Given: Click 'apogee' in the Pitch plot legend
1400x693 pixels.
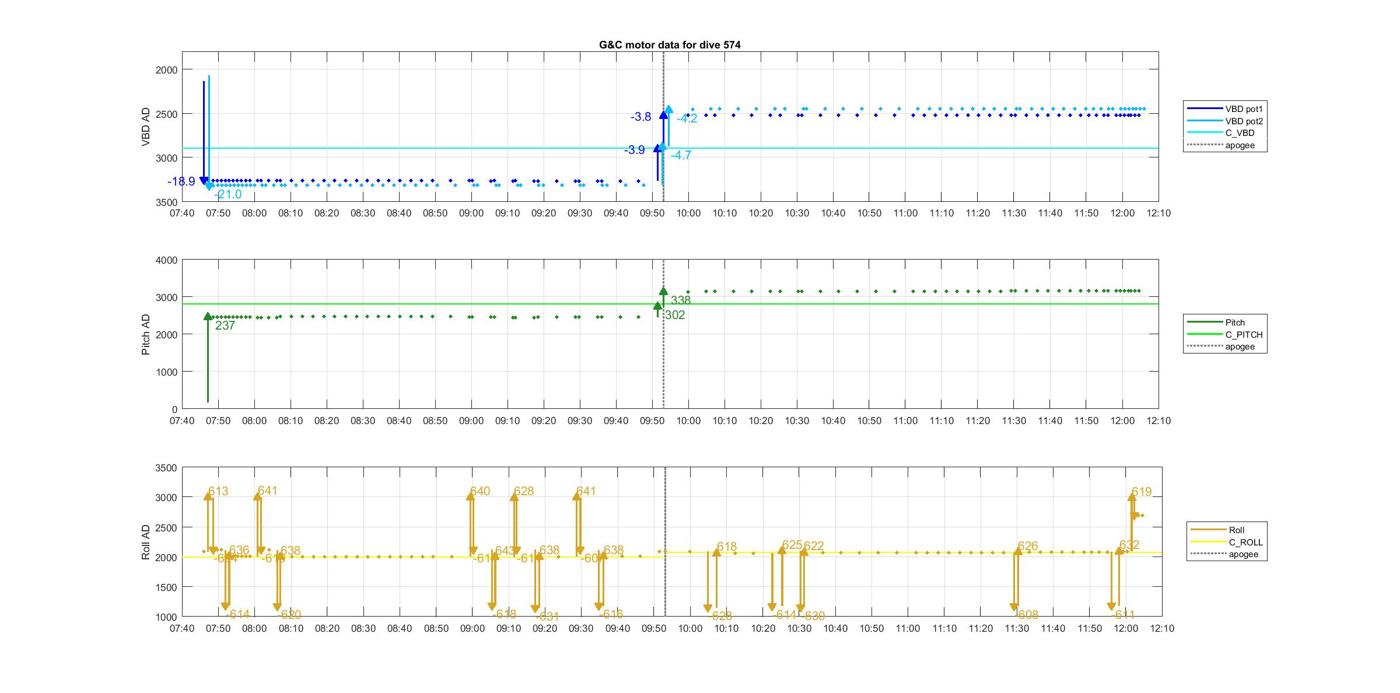Looking at the screenshot, I should click(x=1221, y=346).
